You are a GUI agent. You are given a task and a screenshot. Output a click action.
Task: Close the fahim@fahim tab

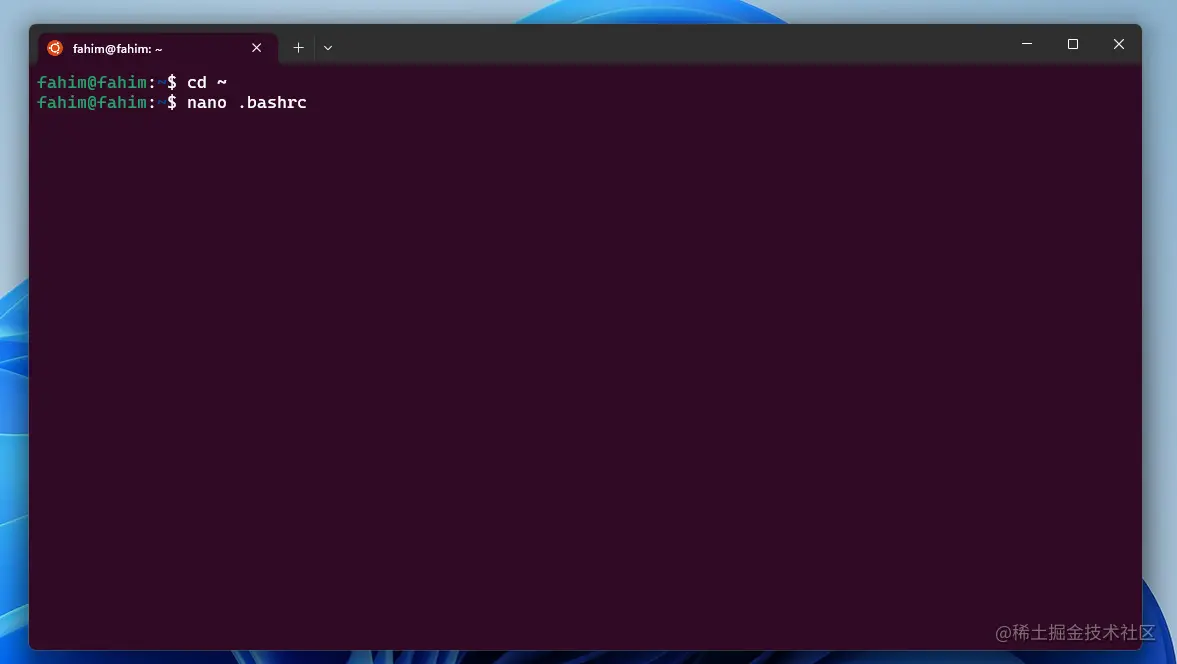tap(257, 48)
